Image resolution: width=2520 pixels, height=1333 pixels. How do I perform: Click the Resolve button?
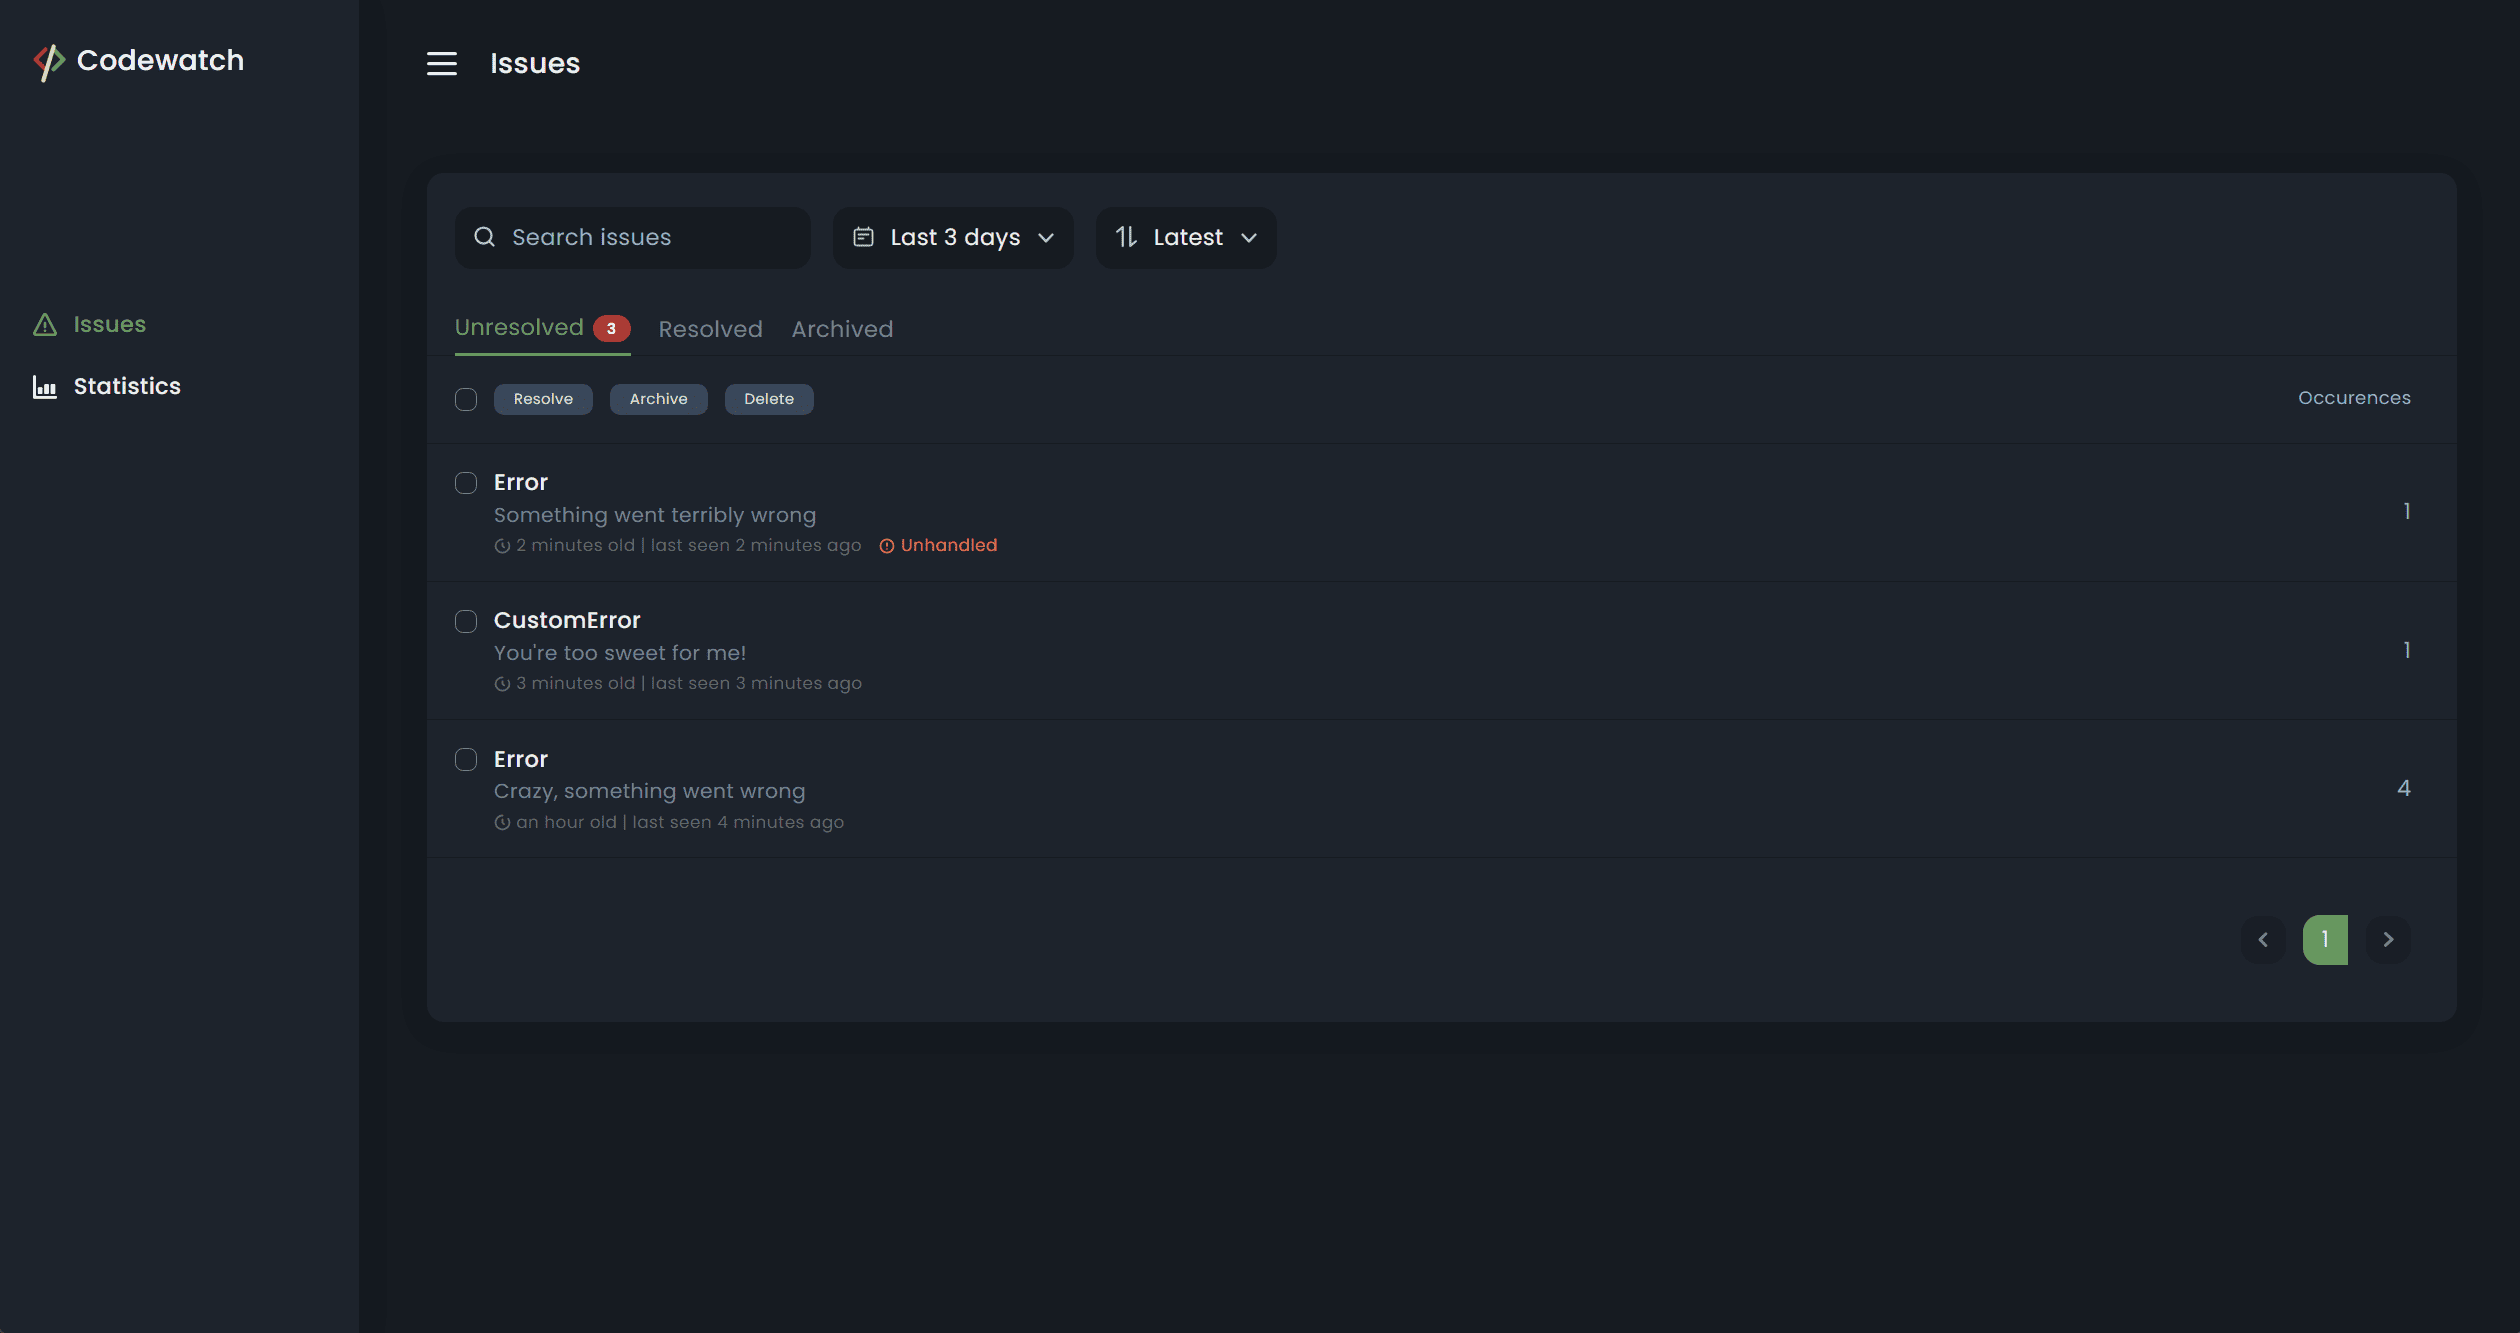(543, 399)
